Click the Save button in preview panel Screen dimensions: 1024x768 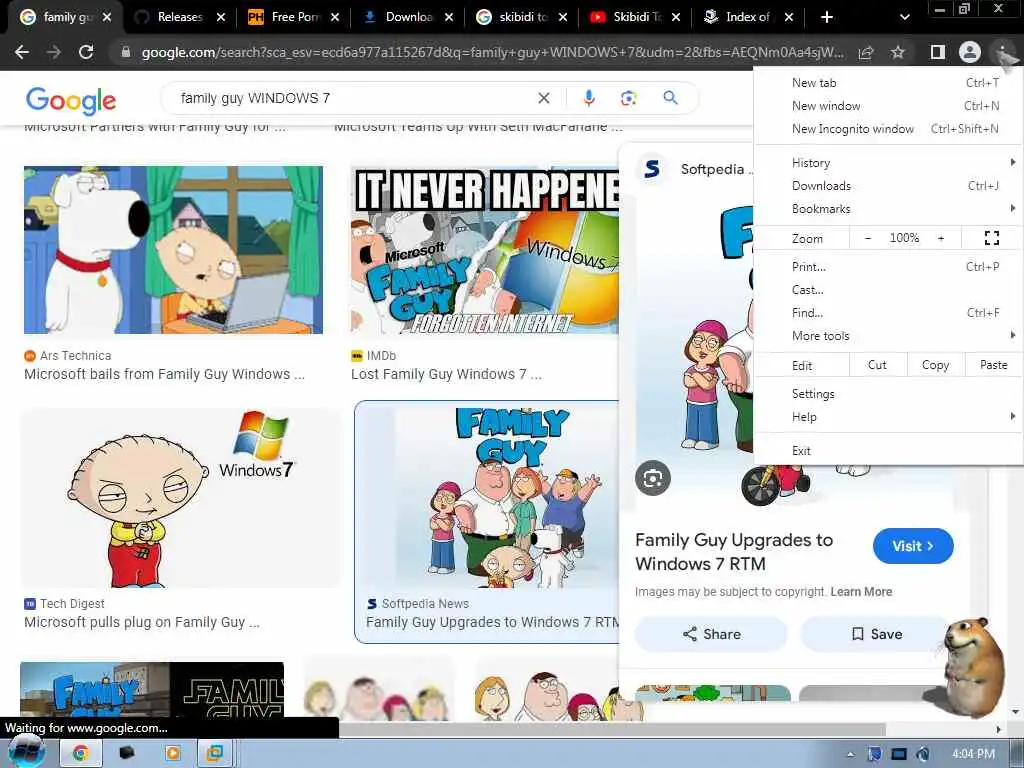(876, 634)
